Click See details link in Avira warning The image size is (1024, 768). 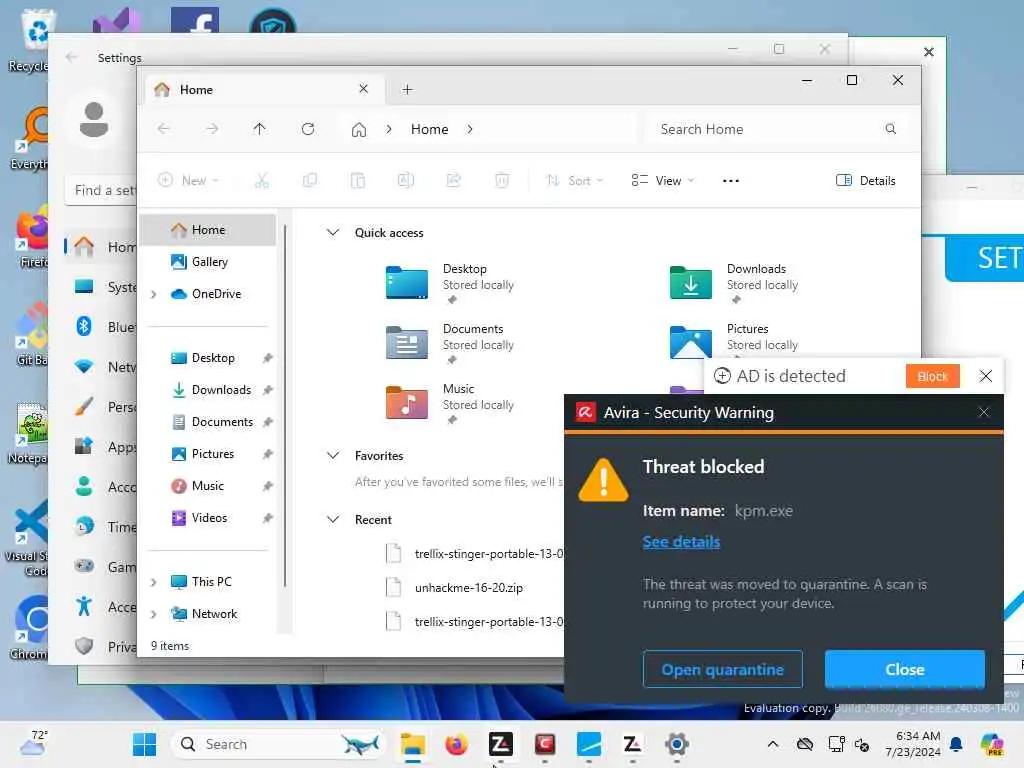click(681, 541)
